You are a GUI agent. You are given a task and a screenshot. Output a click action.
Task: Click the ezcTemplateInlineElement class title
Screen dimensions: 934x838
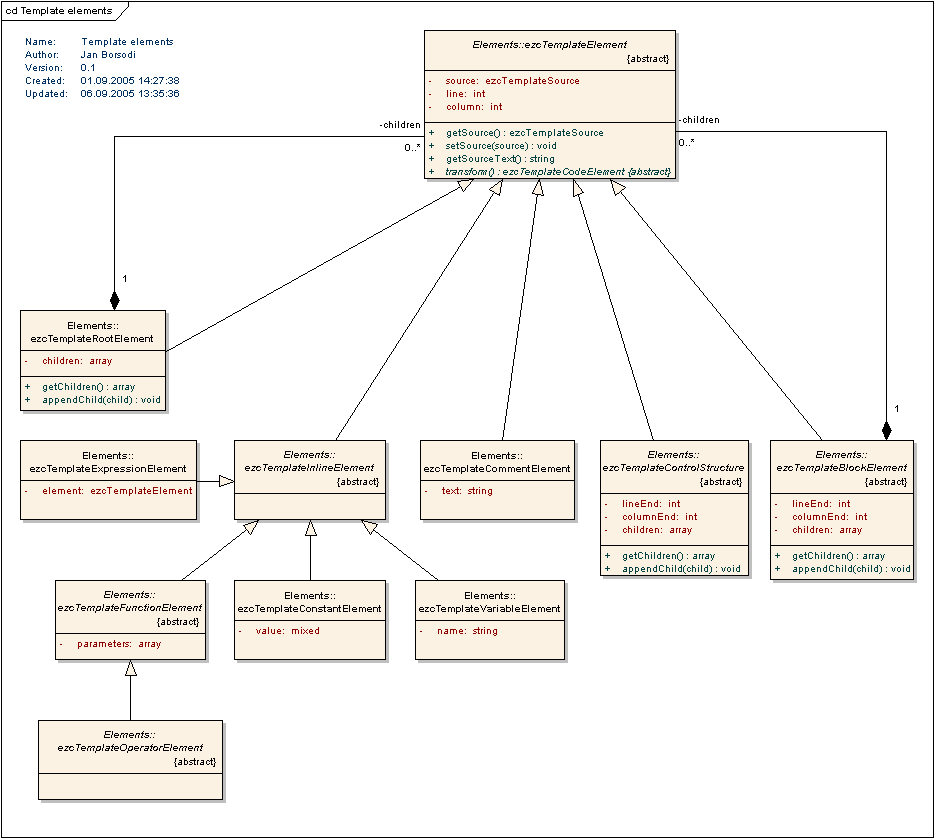[x=309, y=461]
